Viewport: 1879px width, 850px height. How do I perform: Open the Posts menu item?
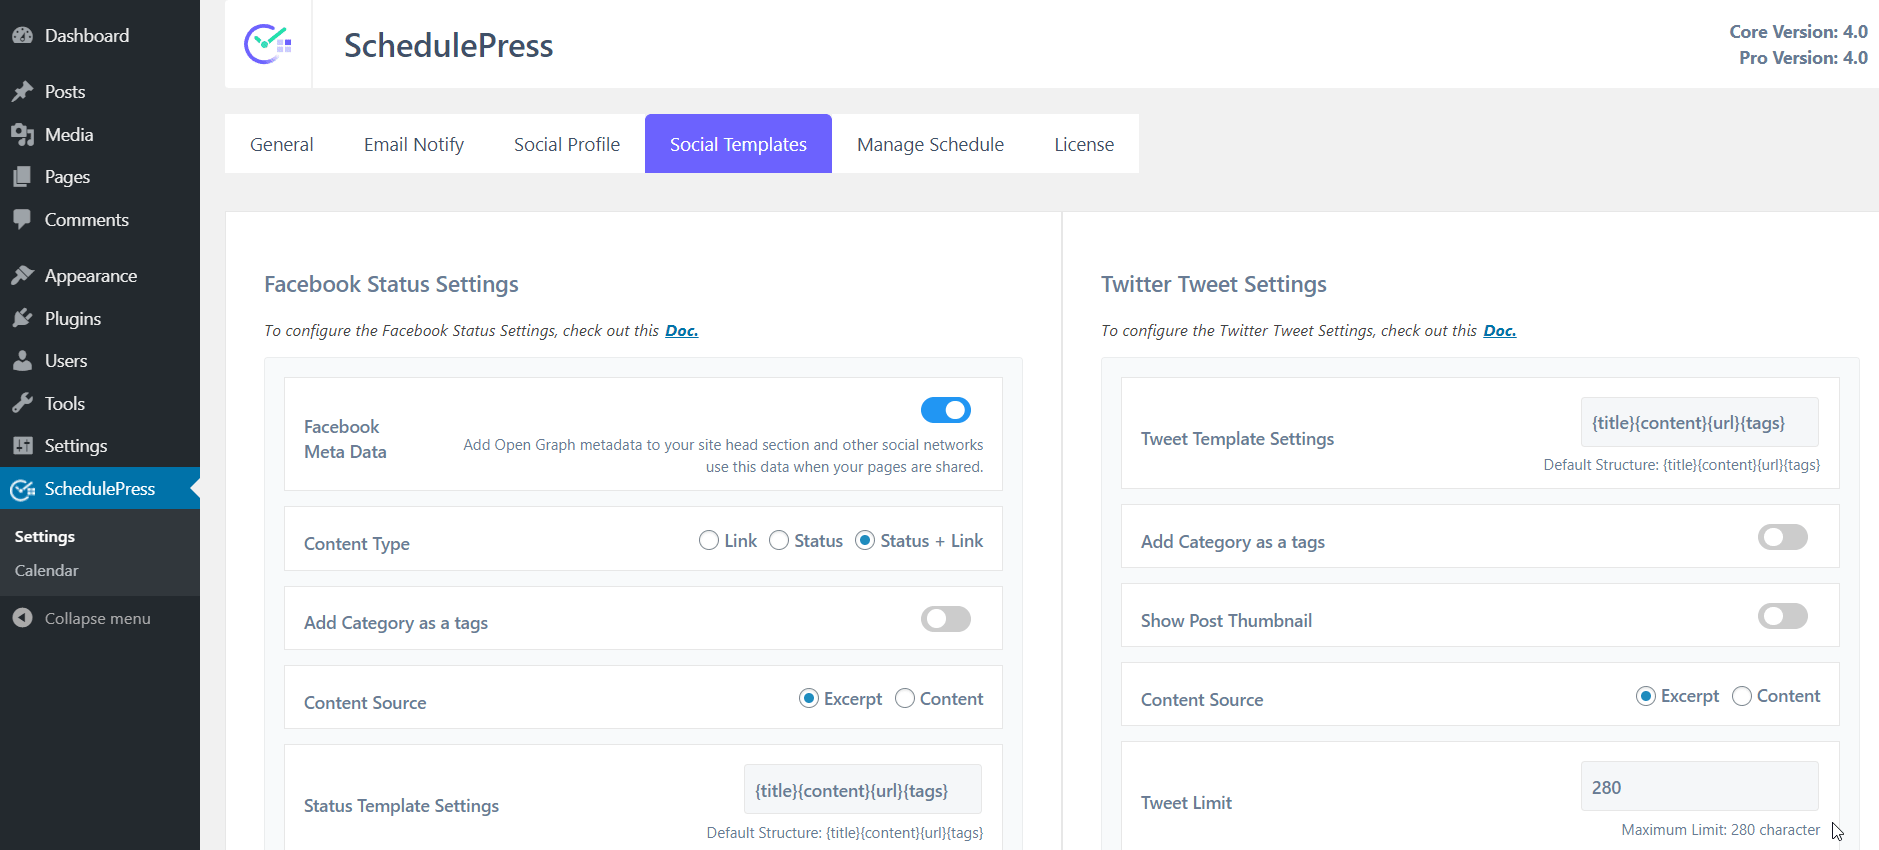click(100, 92)
